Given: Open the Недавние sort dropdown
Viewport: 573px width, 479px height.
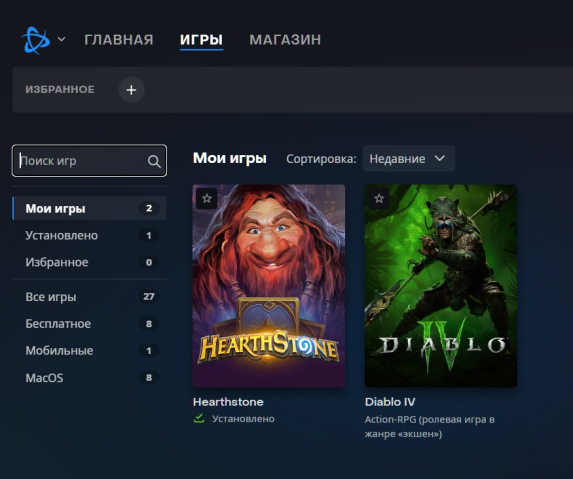Looking at the screenshot, I should coord(409,159).
